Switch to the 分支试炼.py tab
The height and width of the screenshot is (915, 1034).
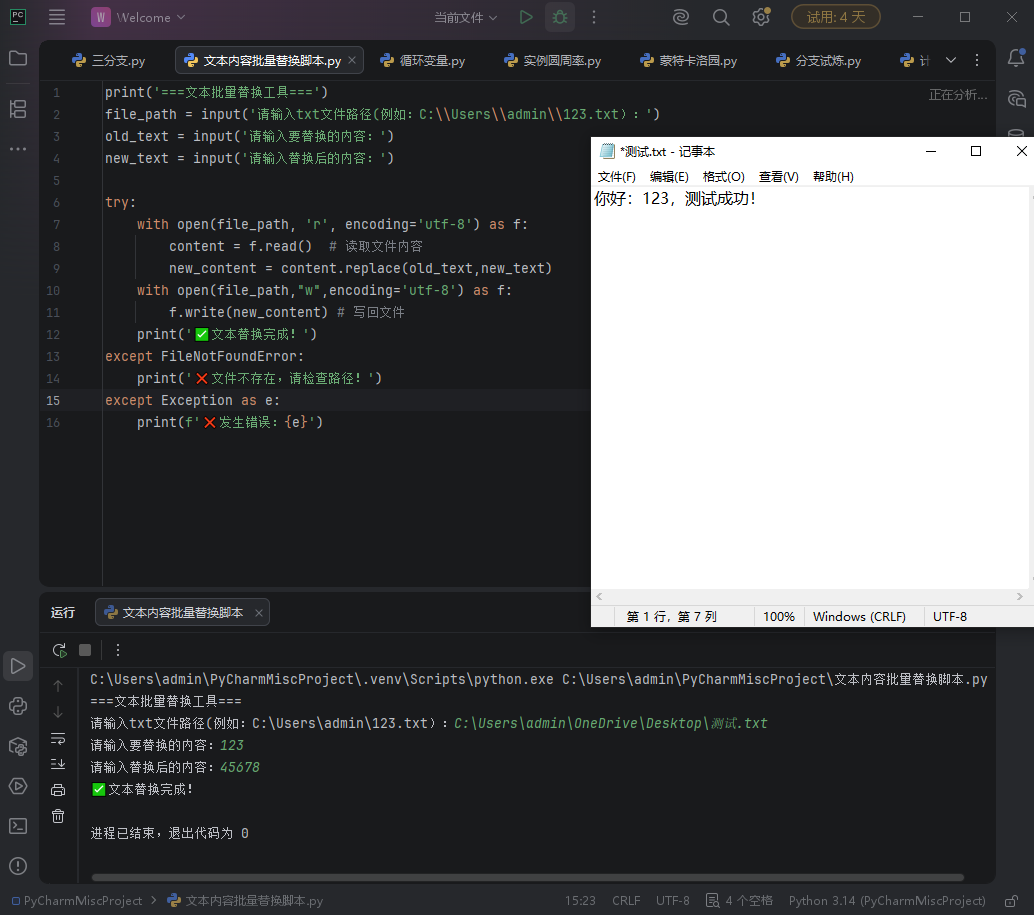click(x=819, y=61)
